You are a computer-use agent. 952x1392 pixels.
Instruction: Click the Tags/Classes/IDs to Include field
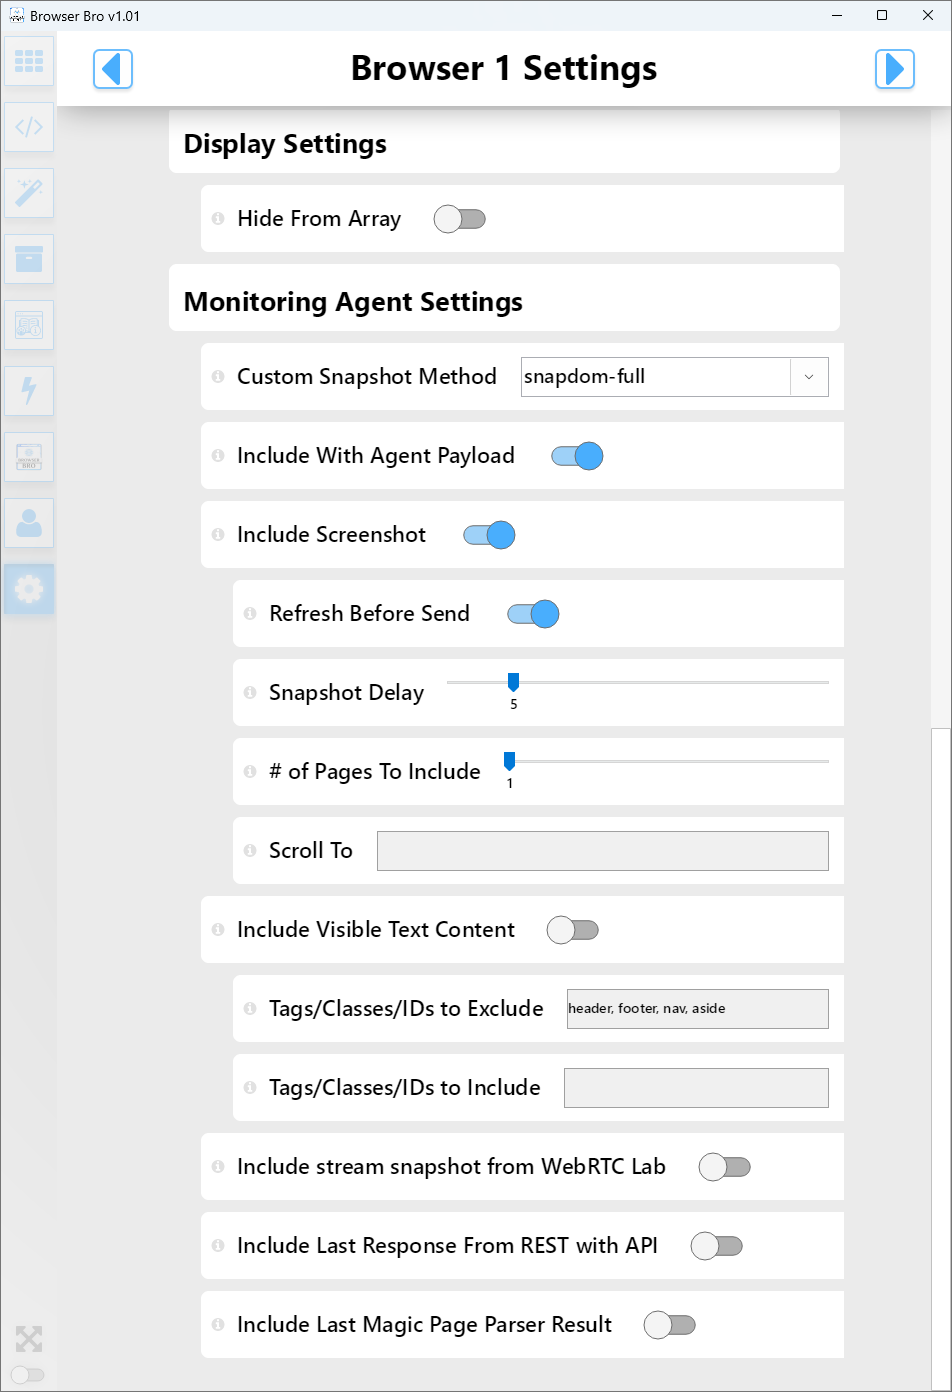(x=696, y=1088)
